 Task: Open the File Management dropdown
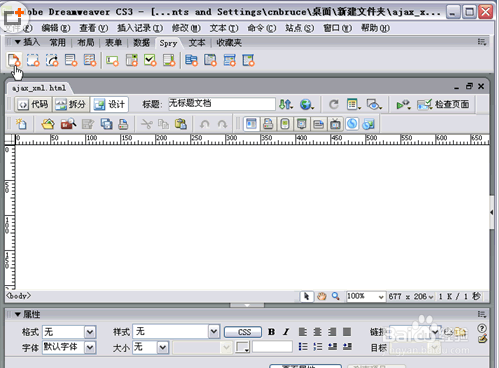(x=286, y=105)
